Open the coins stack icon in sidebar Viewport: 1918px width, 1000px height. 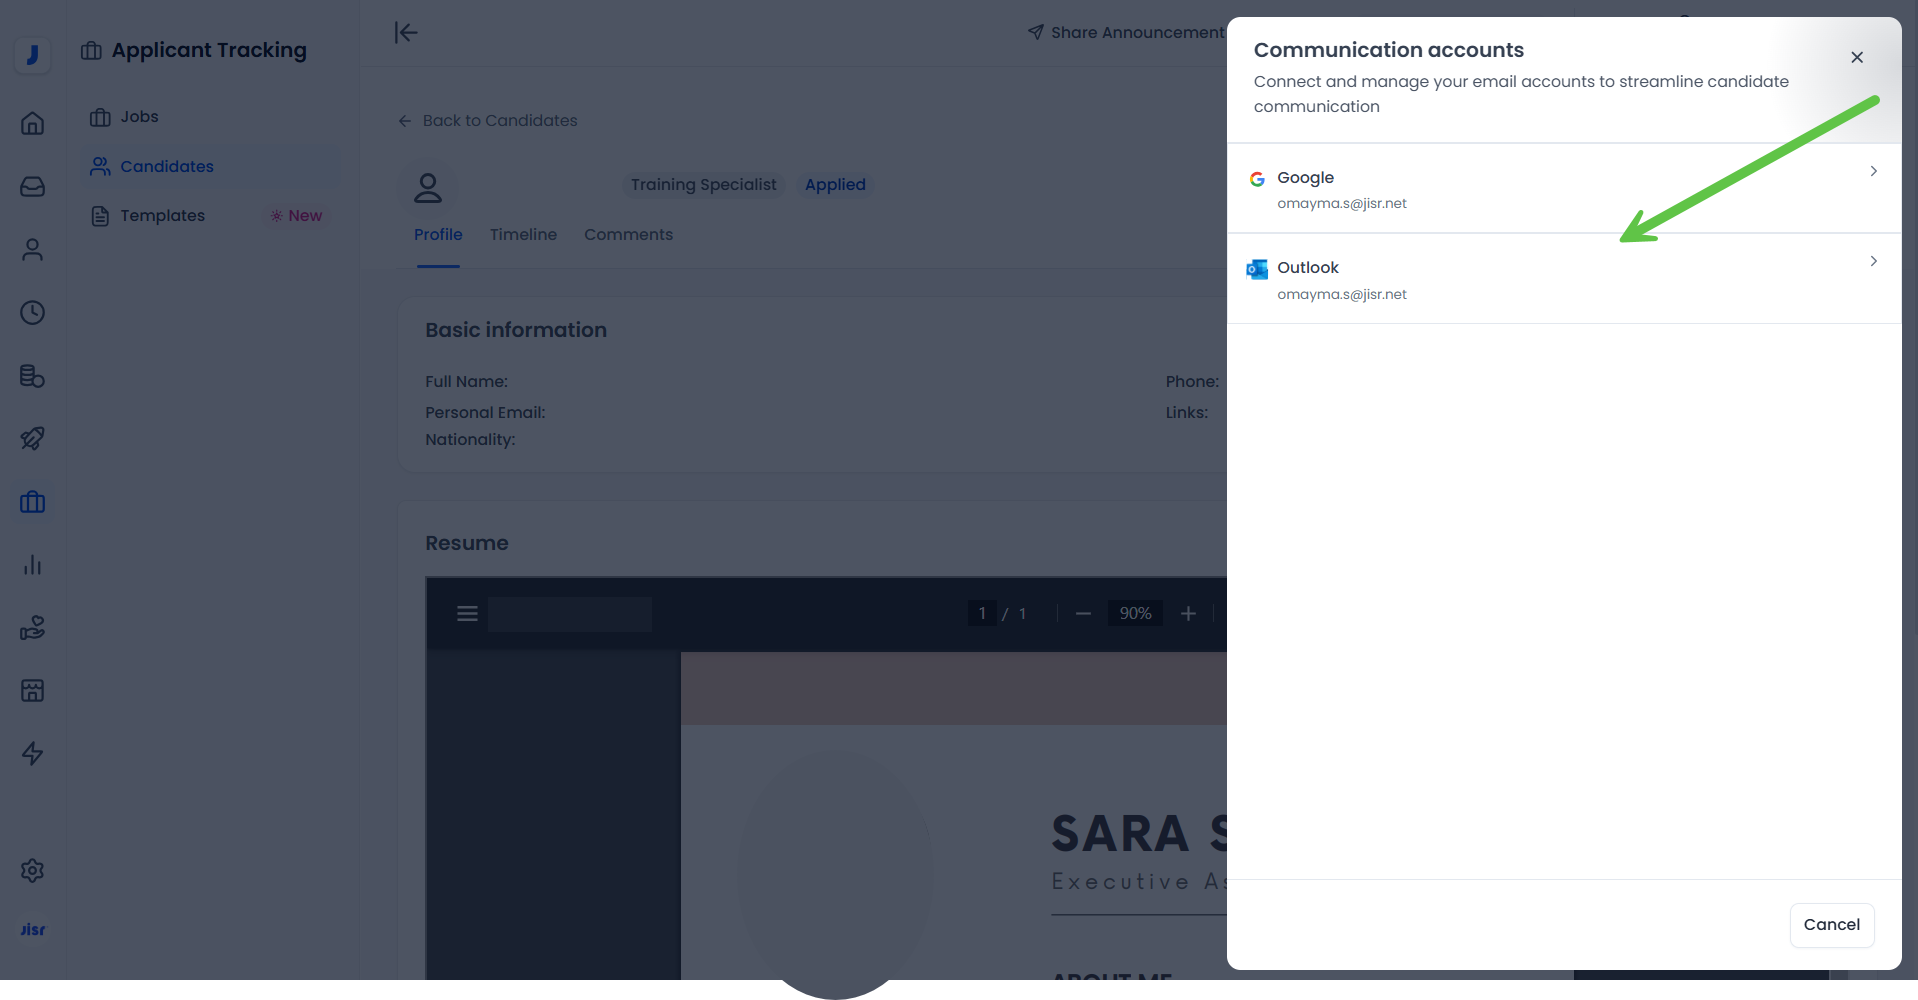(33, 376)
